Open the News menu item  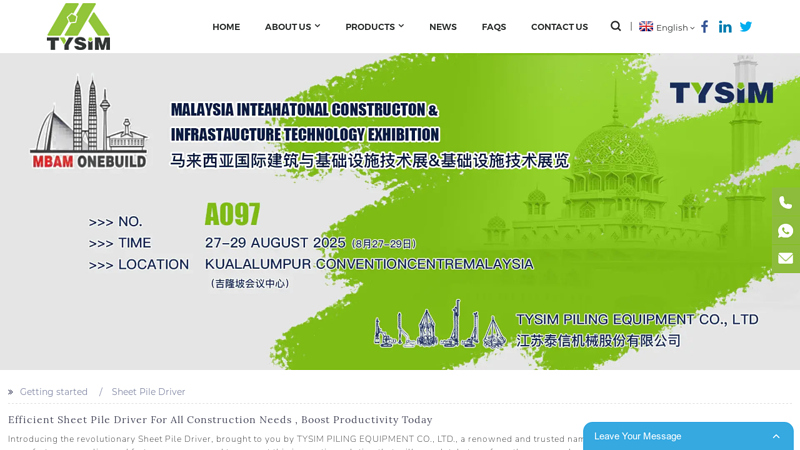coord(443,27)
